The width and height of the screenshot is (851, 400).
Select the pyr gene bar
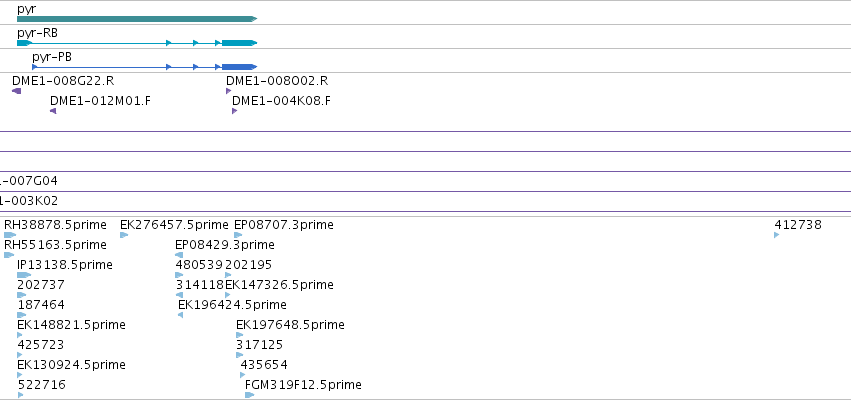click(137, 19)
